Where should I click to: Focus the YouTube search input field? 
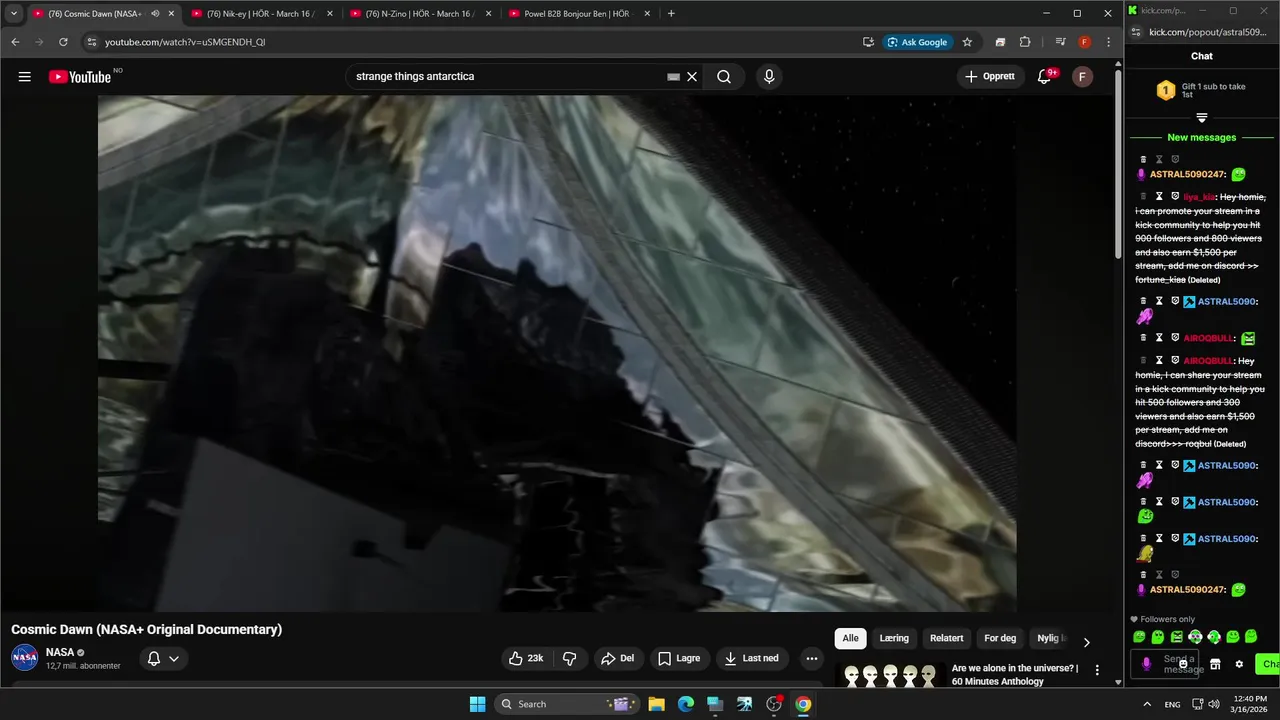pos(508,77)
